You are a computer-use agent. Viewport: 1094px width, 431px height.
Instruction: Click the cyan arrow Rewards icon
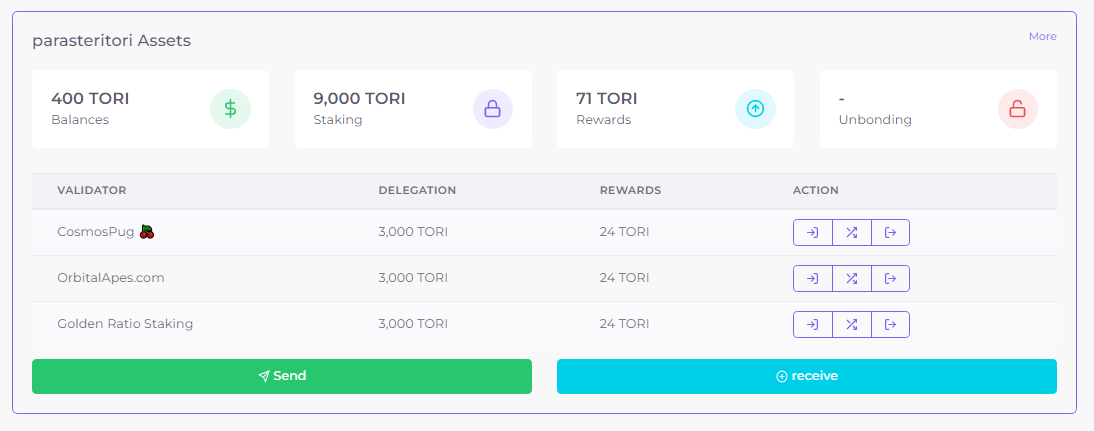[x=756, y=109]
